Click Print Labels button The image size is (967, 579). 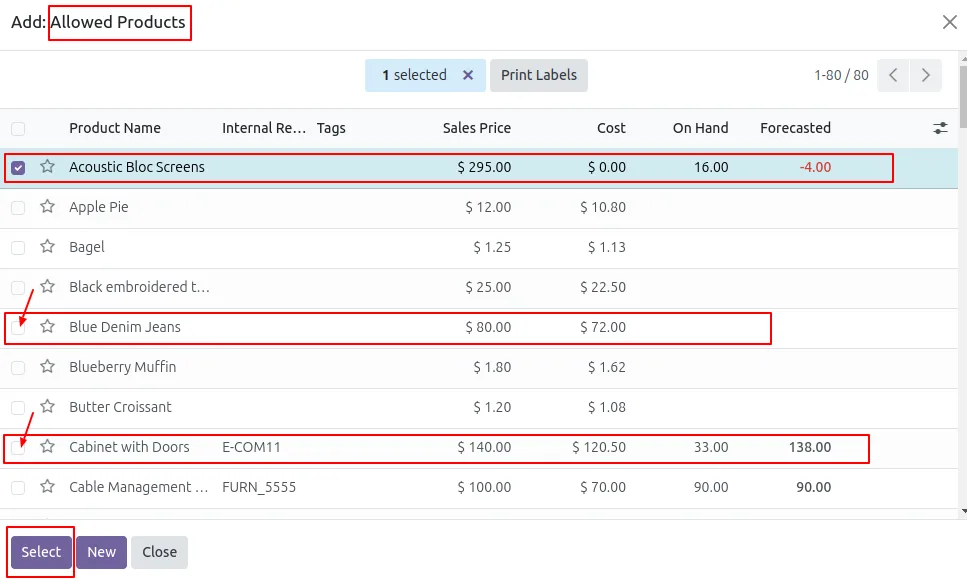[x=539, y=75]
